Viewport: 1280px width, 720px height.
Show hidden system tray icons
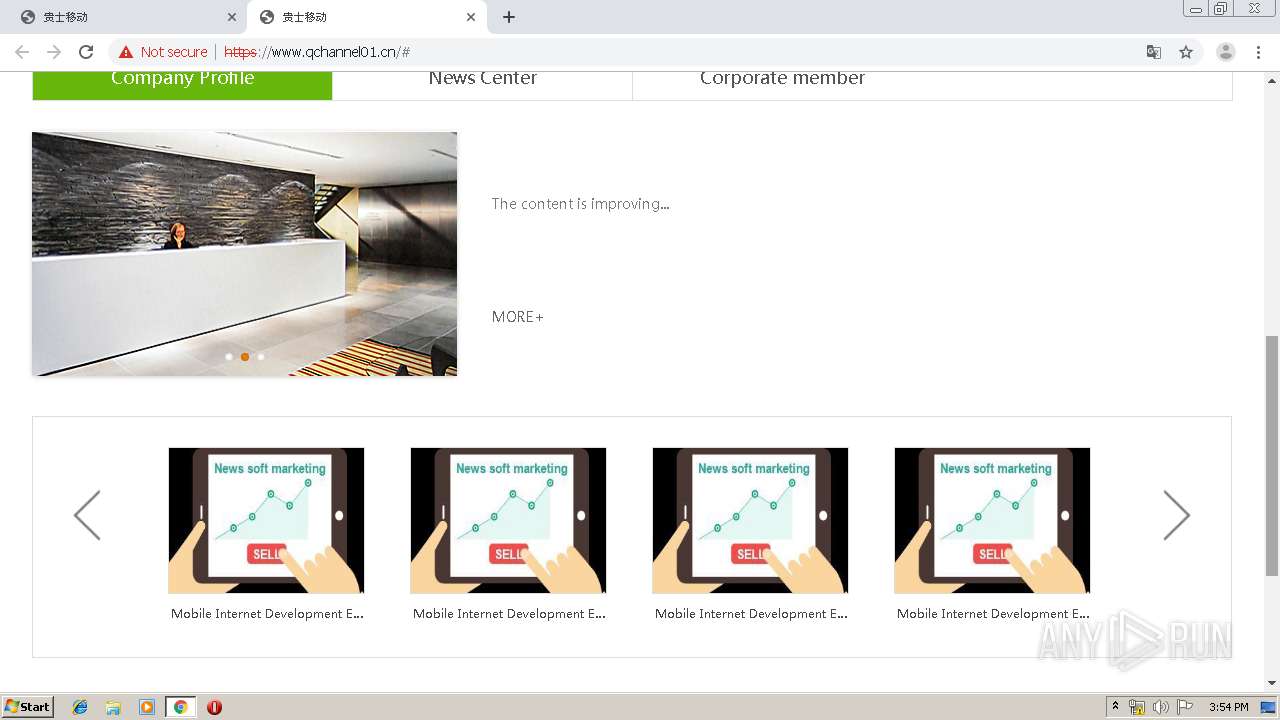point(1115,707)
